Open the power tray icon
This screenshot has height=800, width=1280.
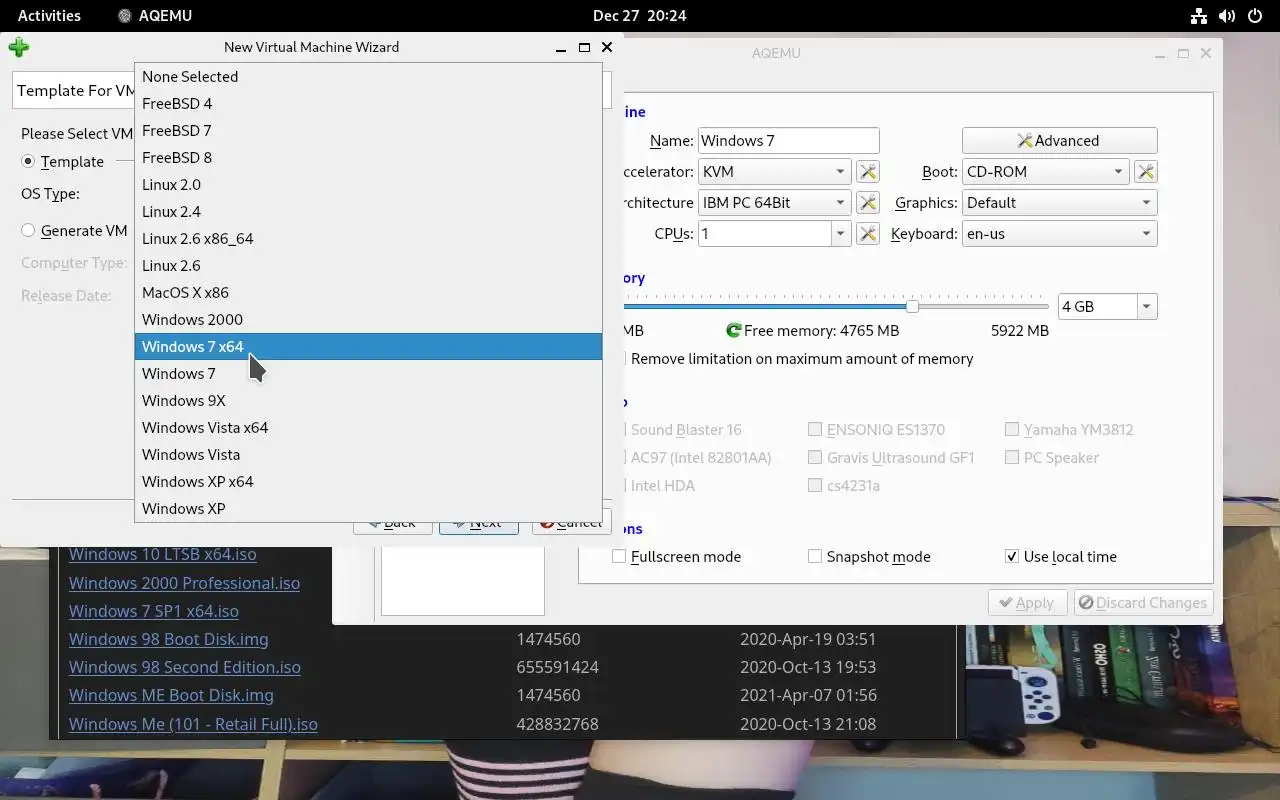pos(1255,15)
